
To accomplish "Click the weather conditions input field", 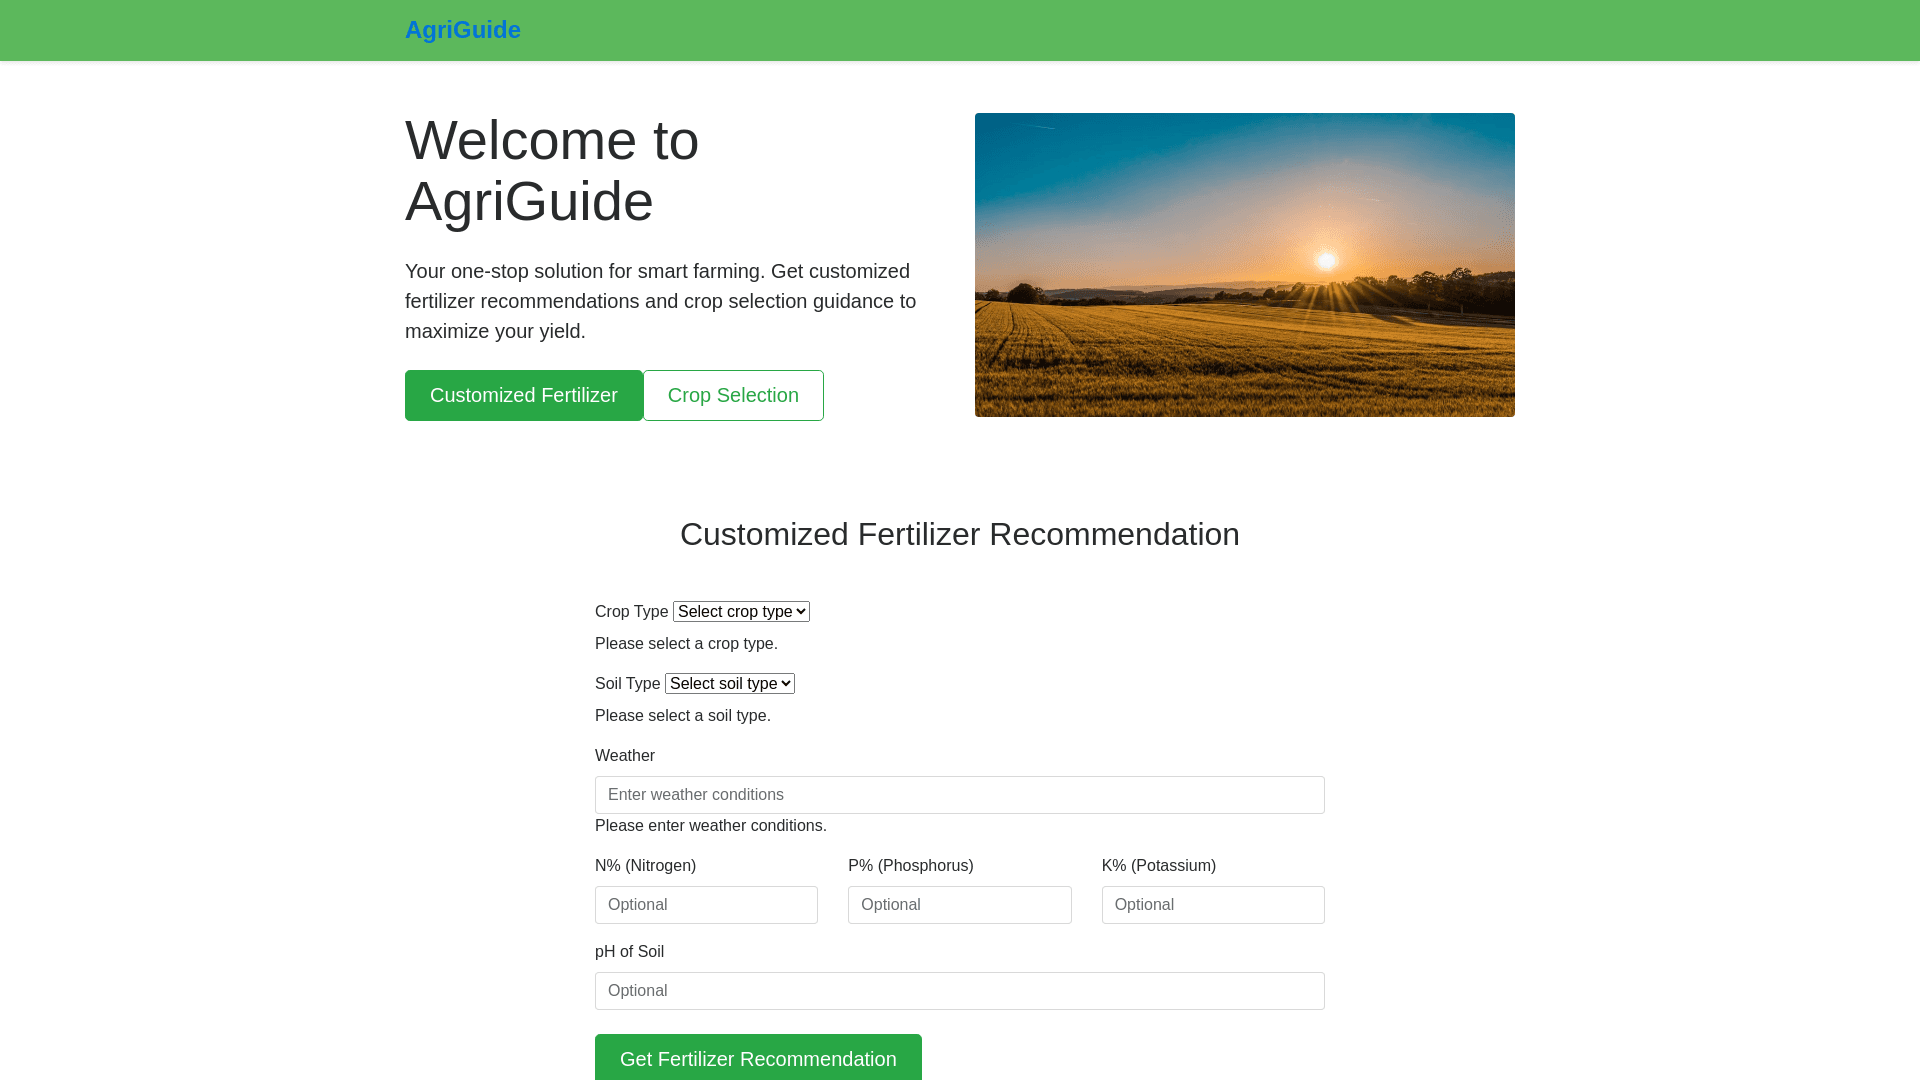I will [x=959, y=795].
